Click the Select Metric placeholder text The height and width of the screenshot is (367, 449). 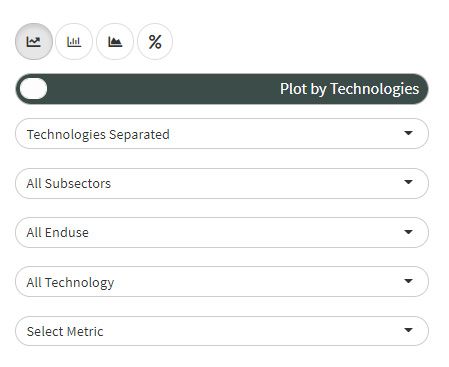pos(65,331)
